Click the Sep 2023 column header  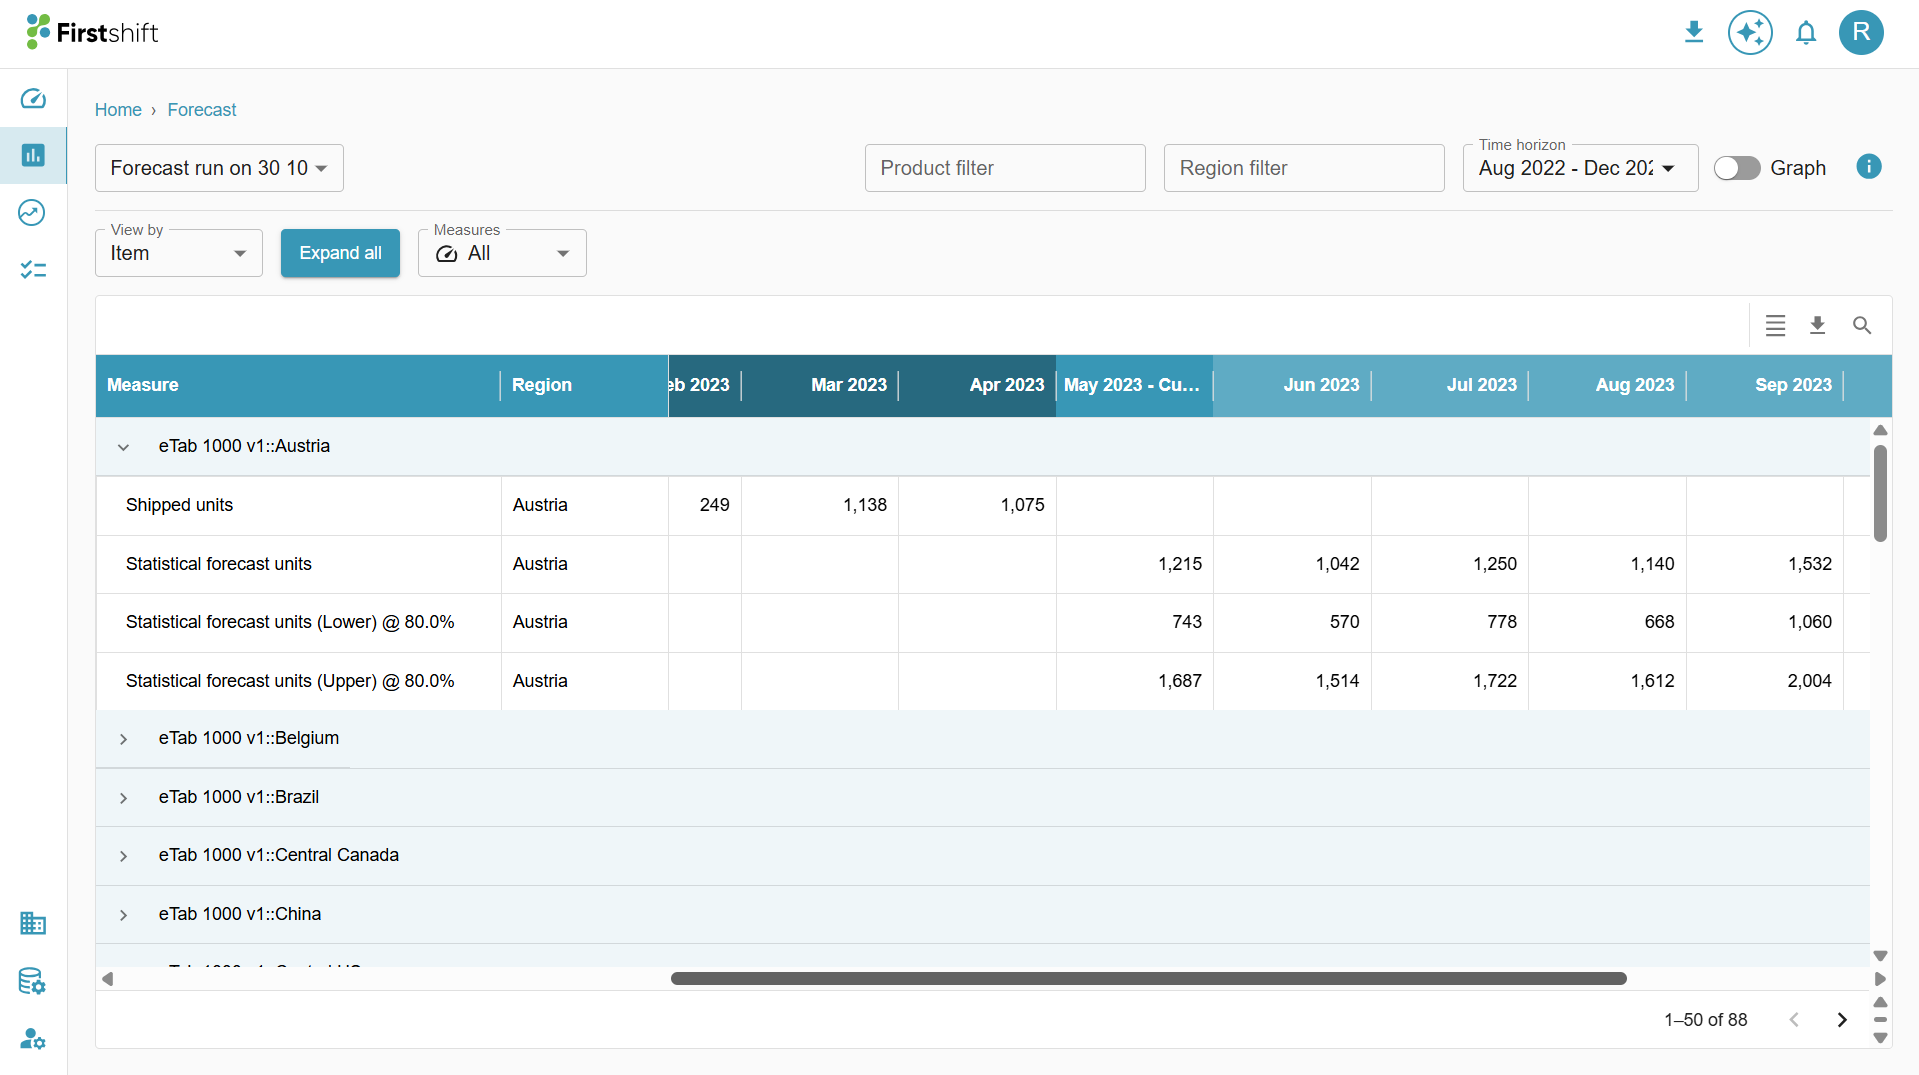click(1764, 385)
